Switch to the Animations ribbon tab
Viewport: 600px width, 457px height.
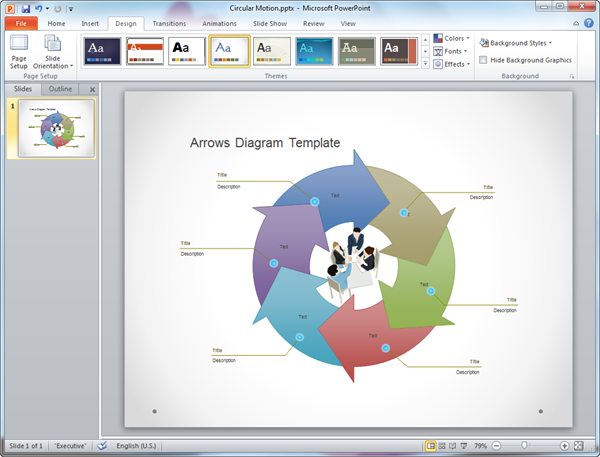click(x=219, y=23)
